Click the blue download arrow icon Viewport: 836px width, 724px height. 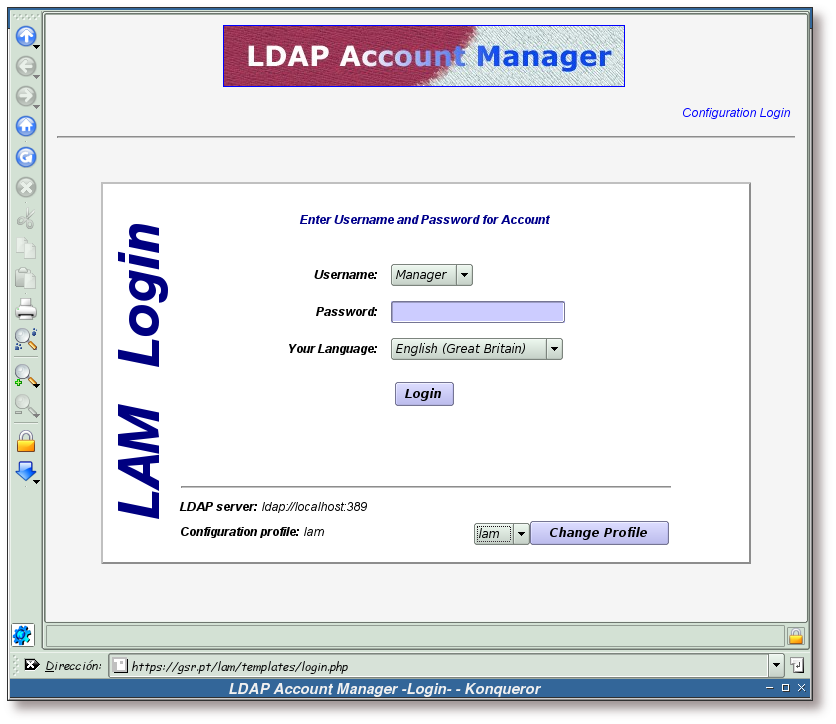pos(26,472)
